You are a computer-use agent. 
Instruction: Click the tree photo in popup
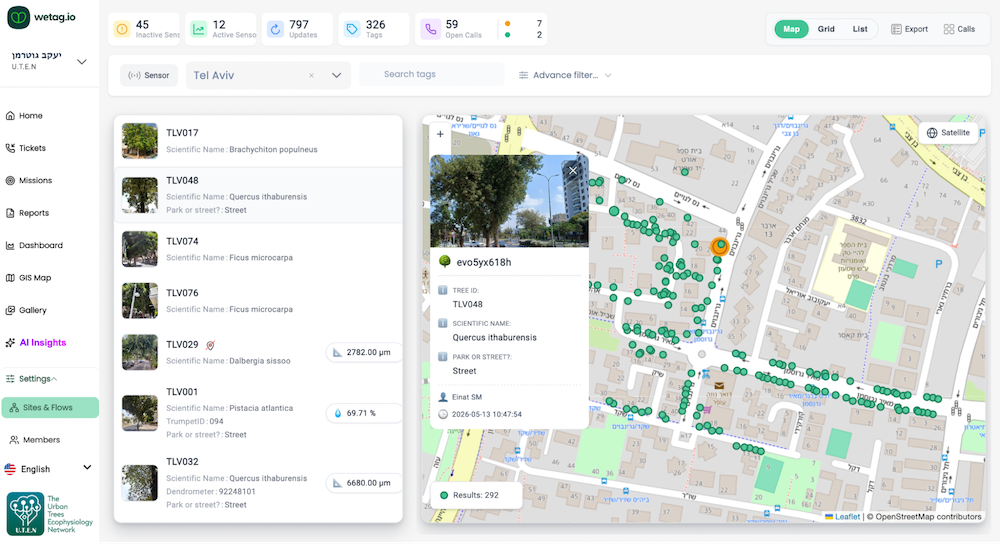pyautogui.click(x=509, y=201)
